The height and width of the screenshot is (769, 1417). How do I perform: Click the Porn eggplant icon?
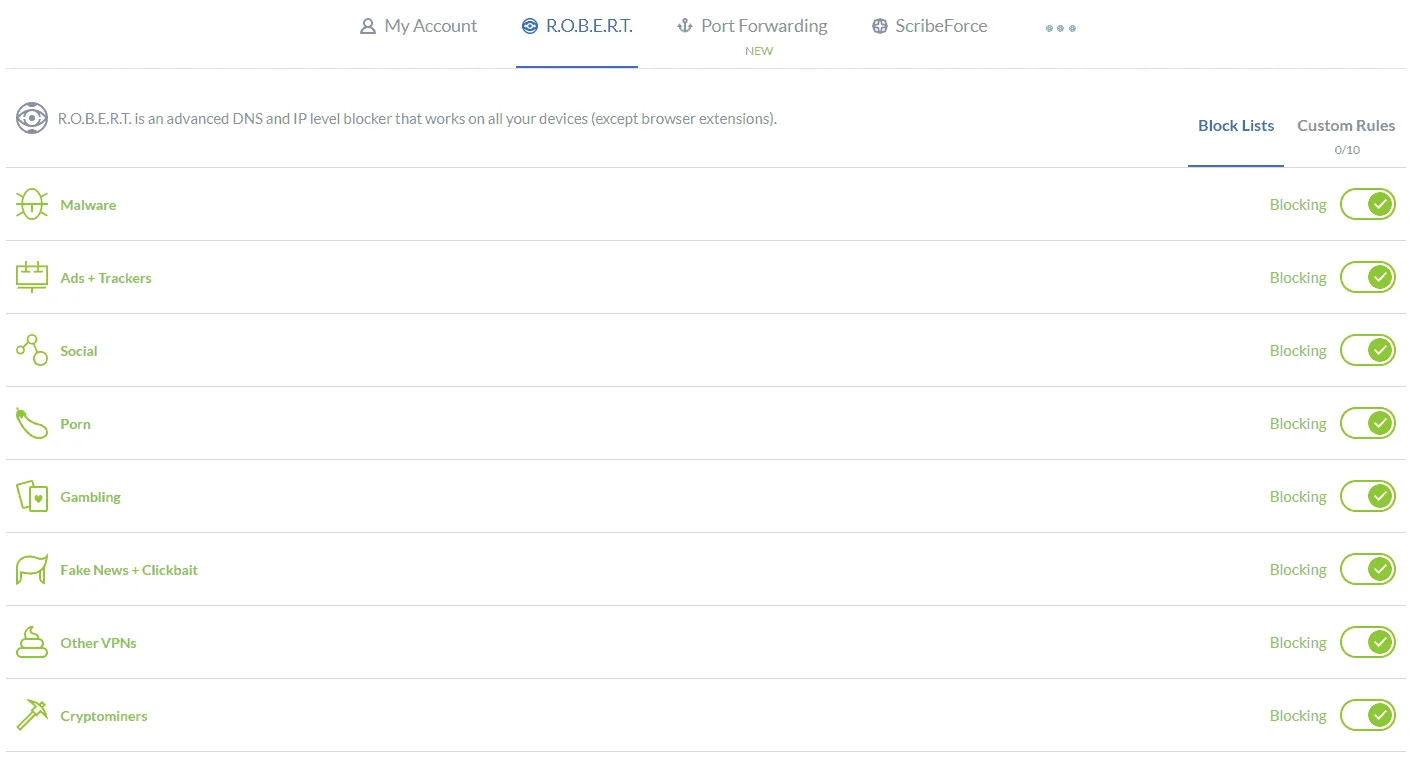pos(32,423)
